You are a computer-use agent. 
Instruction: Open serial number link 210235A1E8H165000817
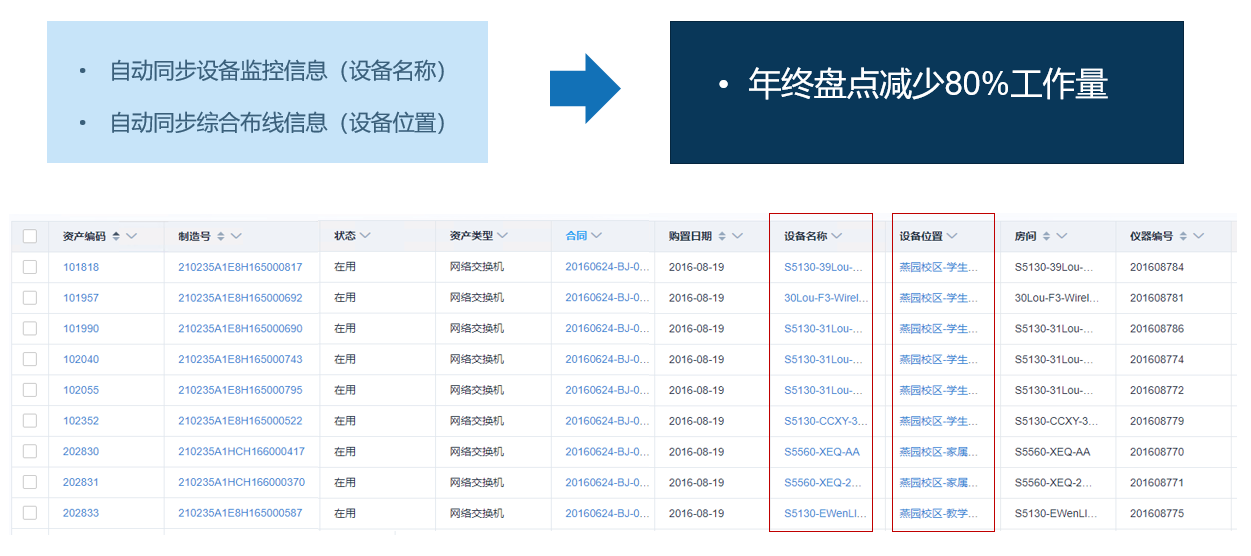click(240, 267)
